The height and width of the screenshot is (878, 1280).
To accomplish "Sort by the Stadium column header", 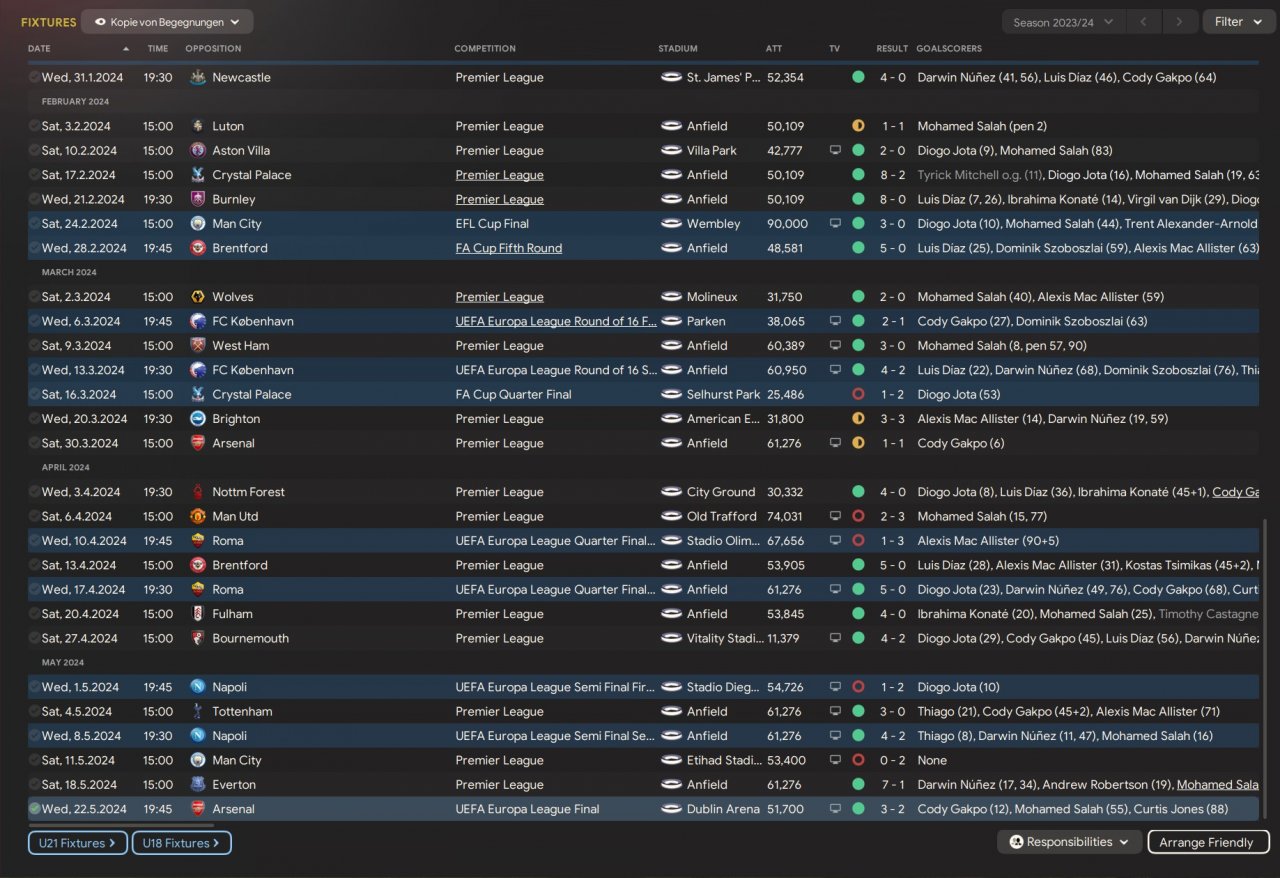I will 678,49.
